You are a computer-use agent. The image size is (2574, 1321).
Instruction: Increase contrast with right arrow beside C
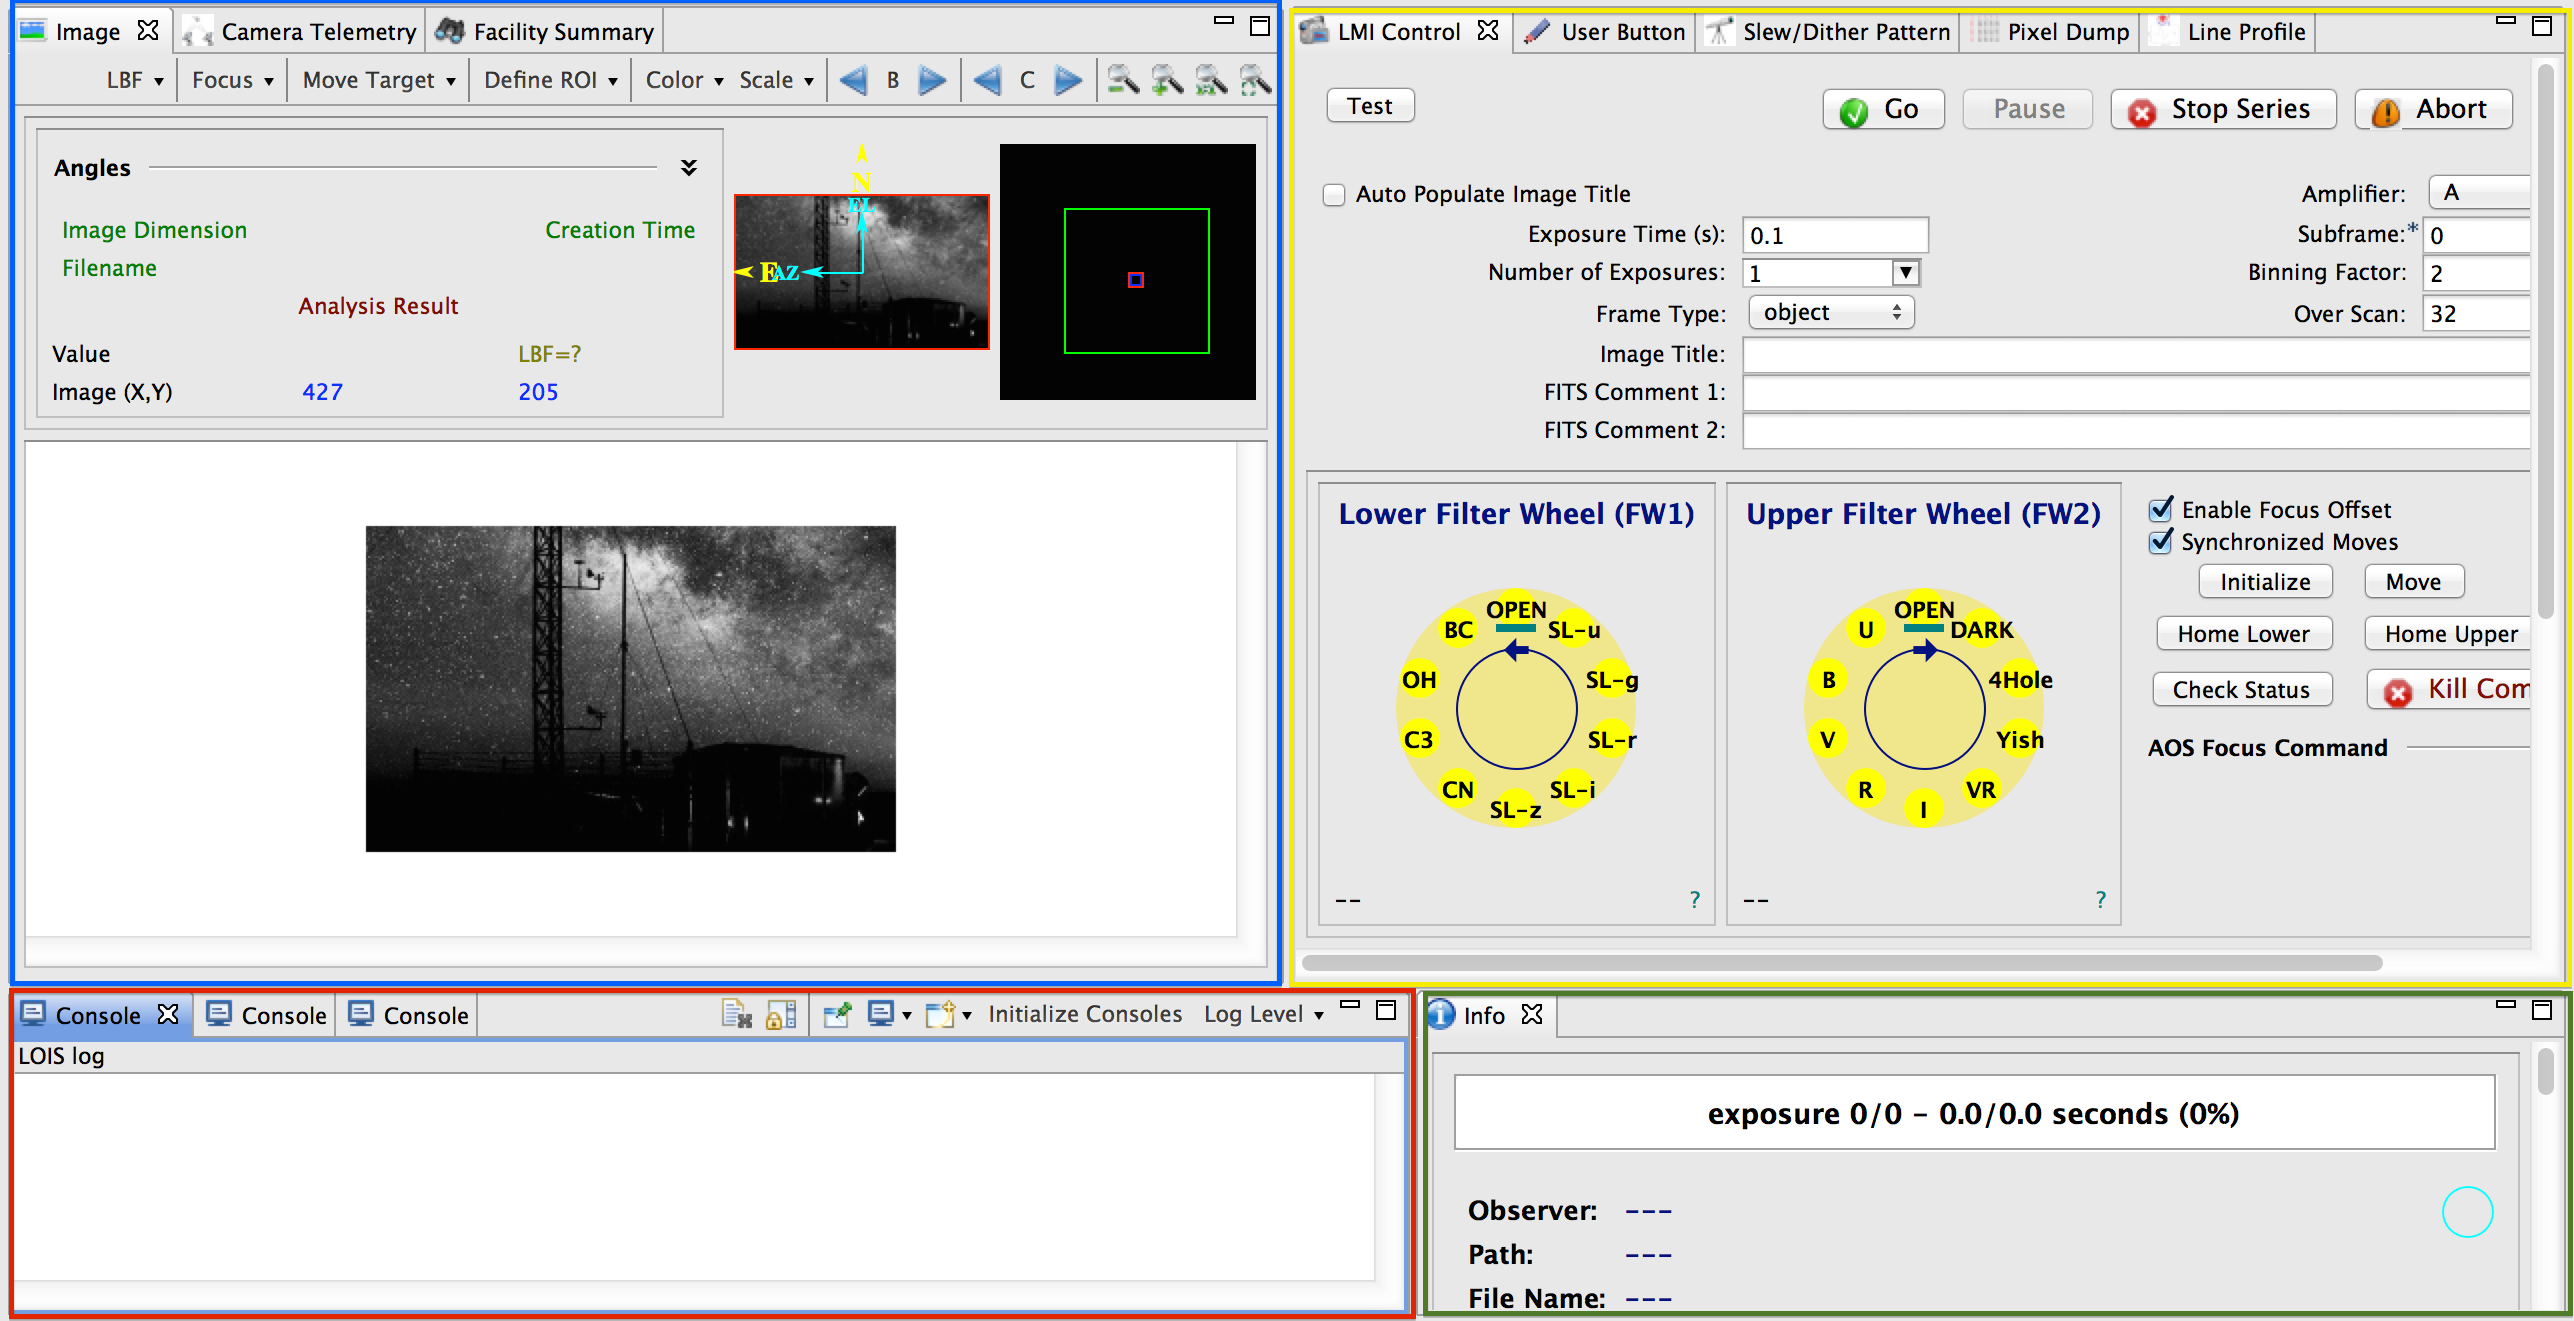pyautogui.click(x=1068, y=80)
